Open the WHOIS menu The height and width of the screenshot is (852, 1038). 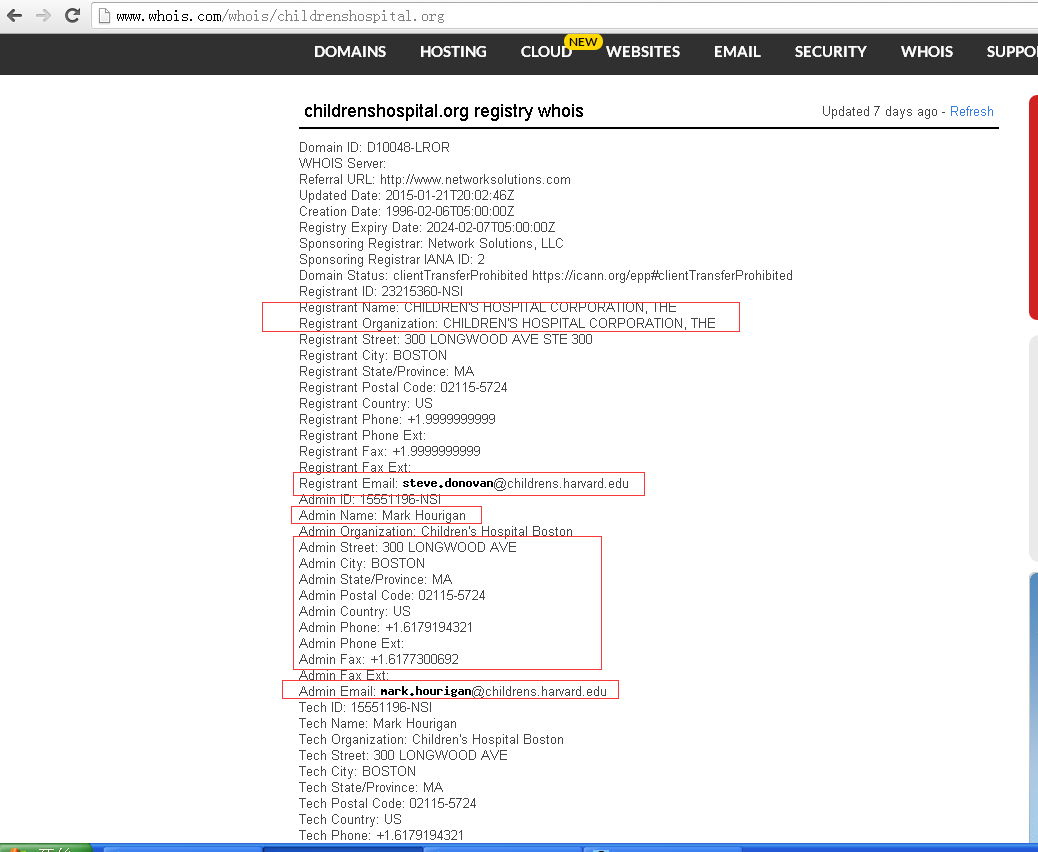tap(926, 52)
